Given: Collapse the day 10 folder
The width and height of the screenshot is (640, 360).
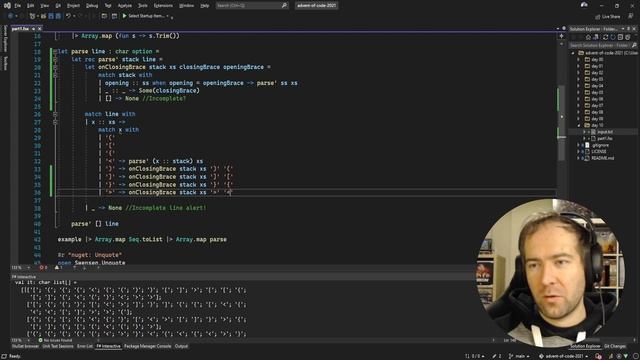Looking at the screenshot, I should 578,125.
